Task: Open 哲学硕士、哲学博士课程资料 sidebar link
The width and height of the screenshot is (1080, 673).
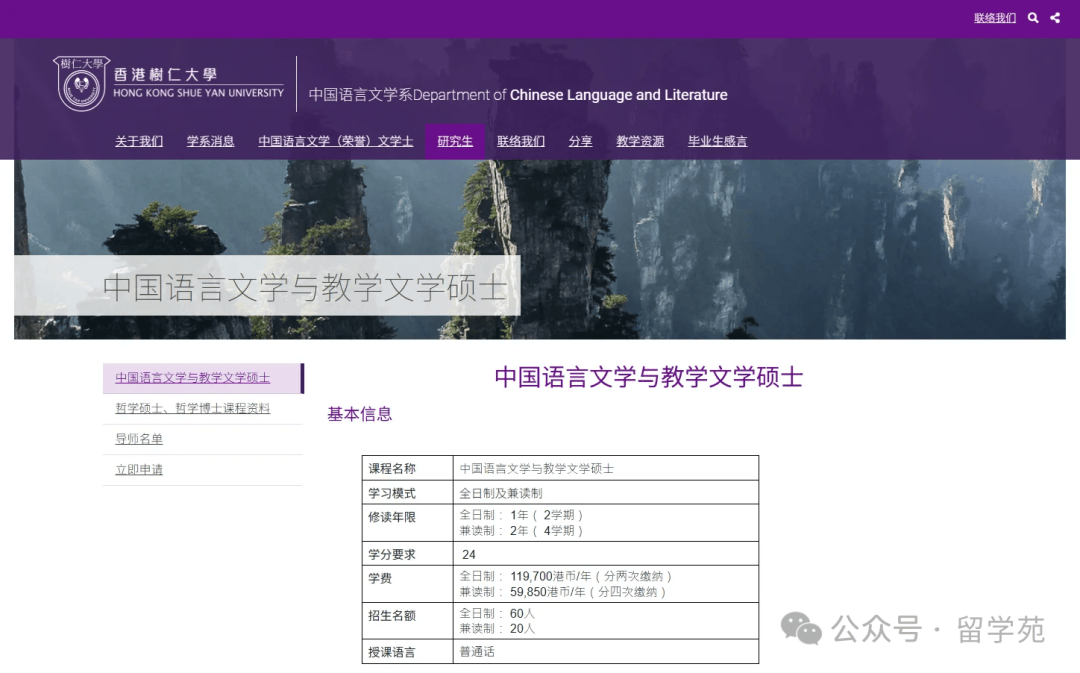Action: 192,409
